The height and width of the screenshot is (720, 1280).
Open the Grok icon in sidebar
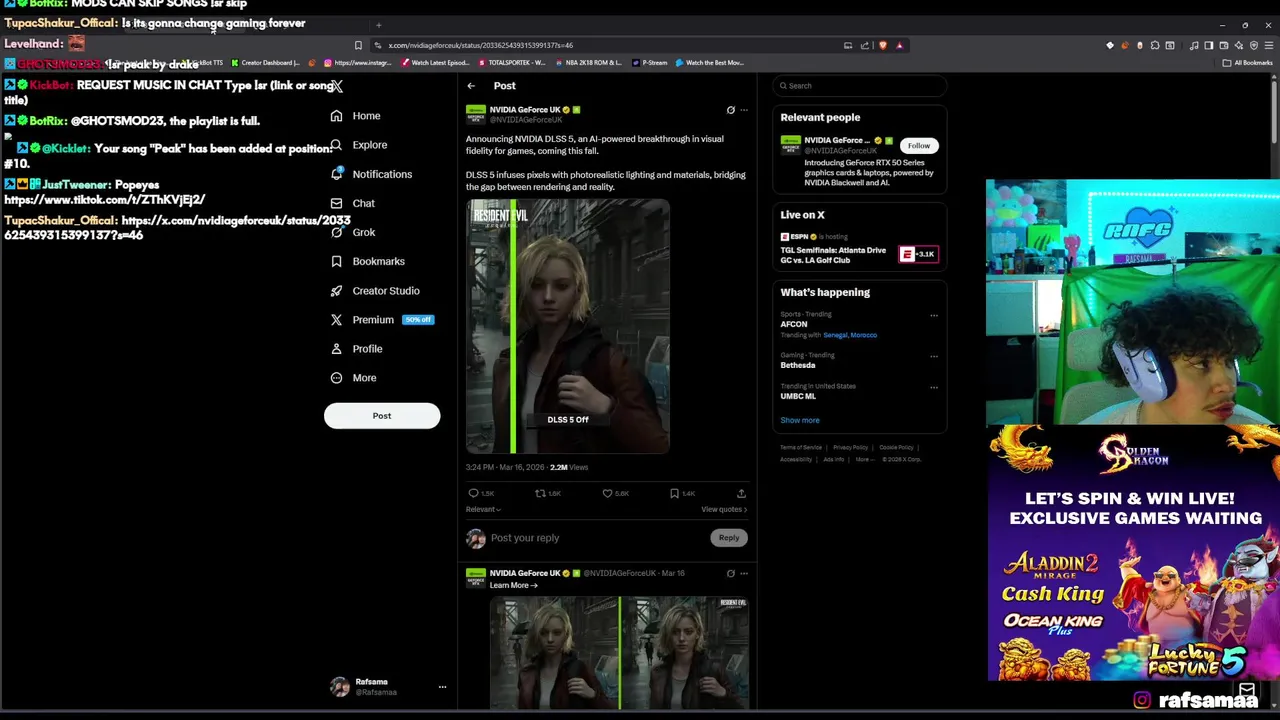(x=337, y=232)
